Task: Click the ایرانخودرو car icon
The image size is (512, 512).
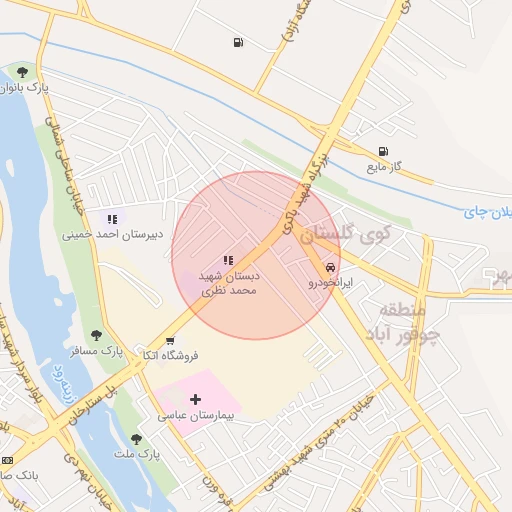Action: click(330, 267)
